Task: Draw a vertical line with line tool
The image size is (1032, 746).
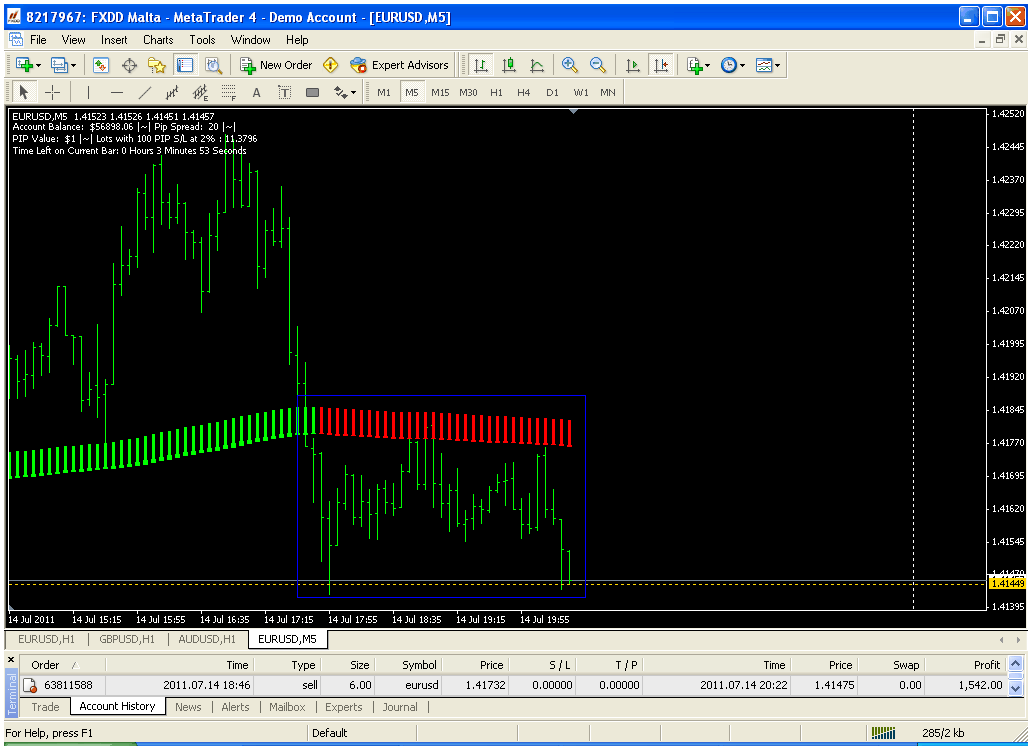Action: point(88,93)
